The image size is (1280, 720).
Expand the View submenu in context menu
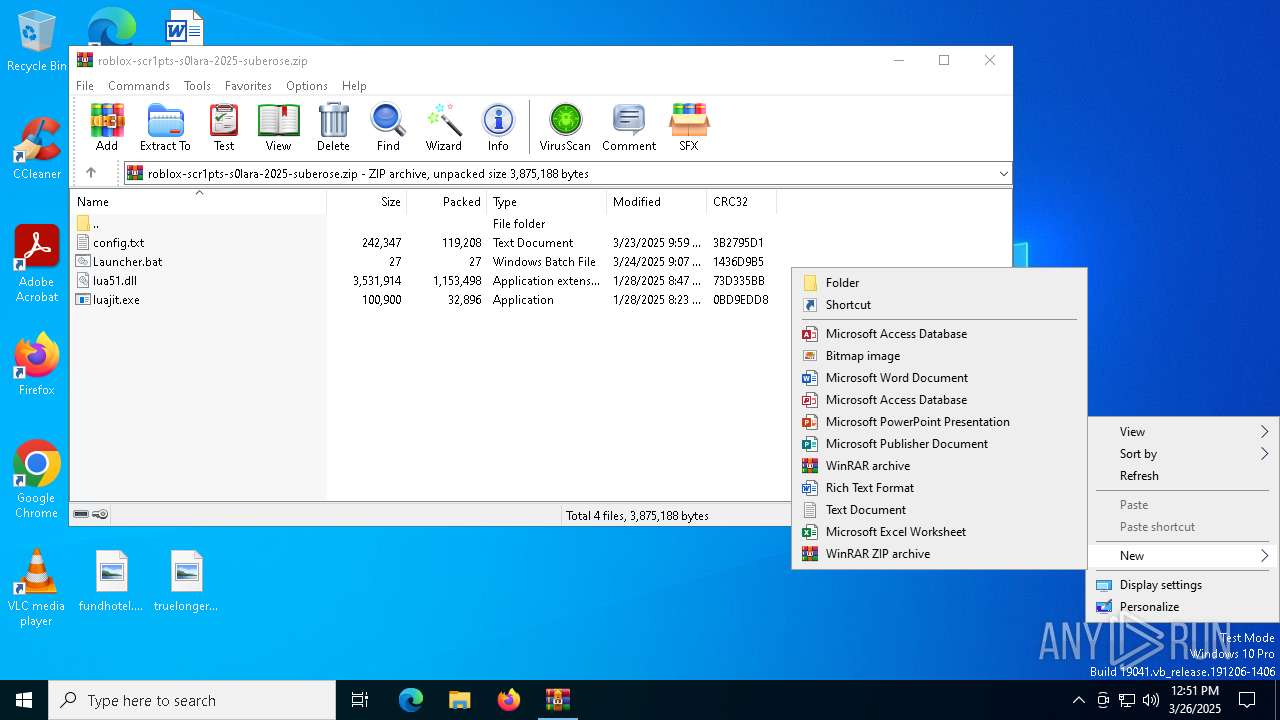1183,432
